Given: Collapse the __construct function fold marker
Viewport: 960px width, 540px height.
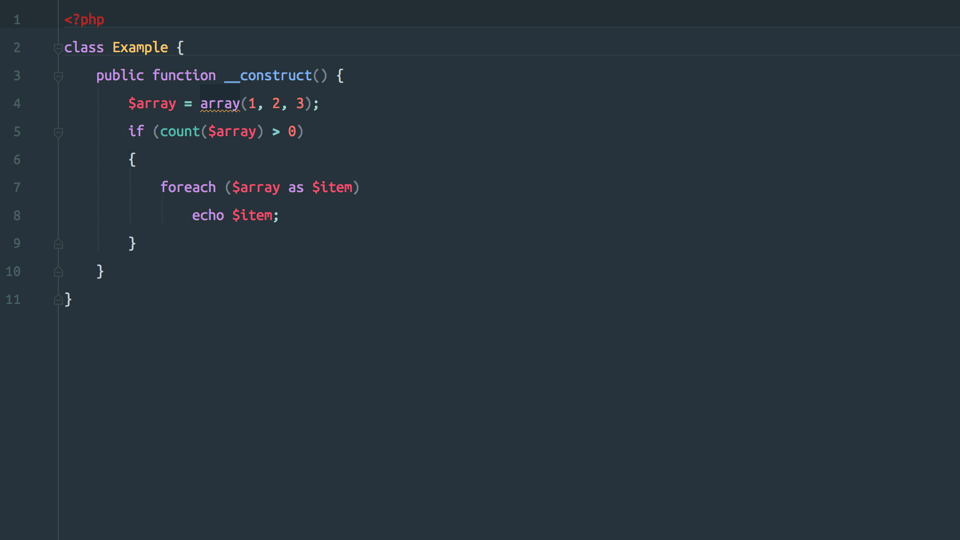Looking at the screenshot, I should coord(58,76).
